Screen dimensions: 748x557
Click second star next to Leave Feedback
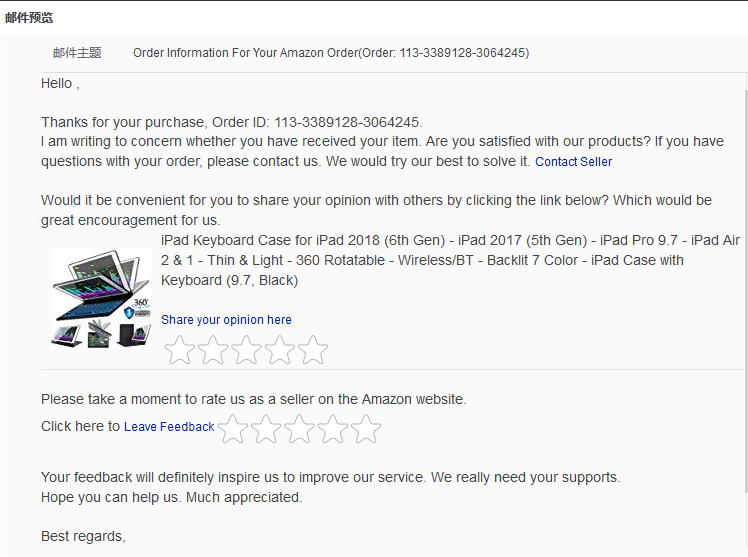[x=266, y=429]
